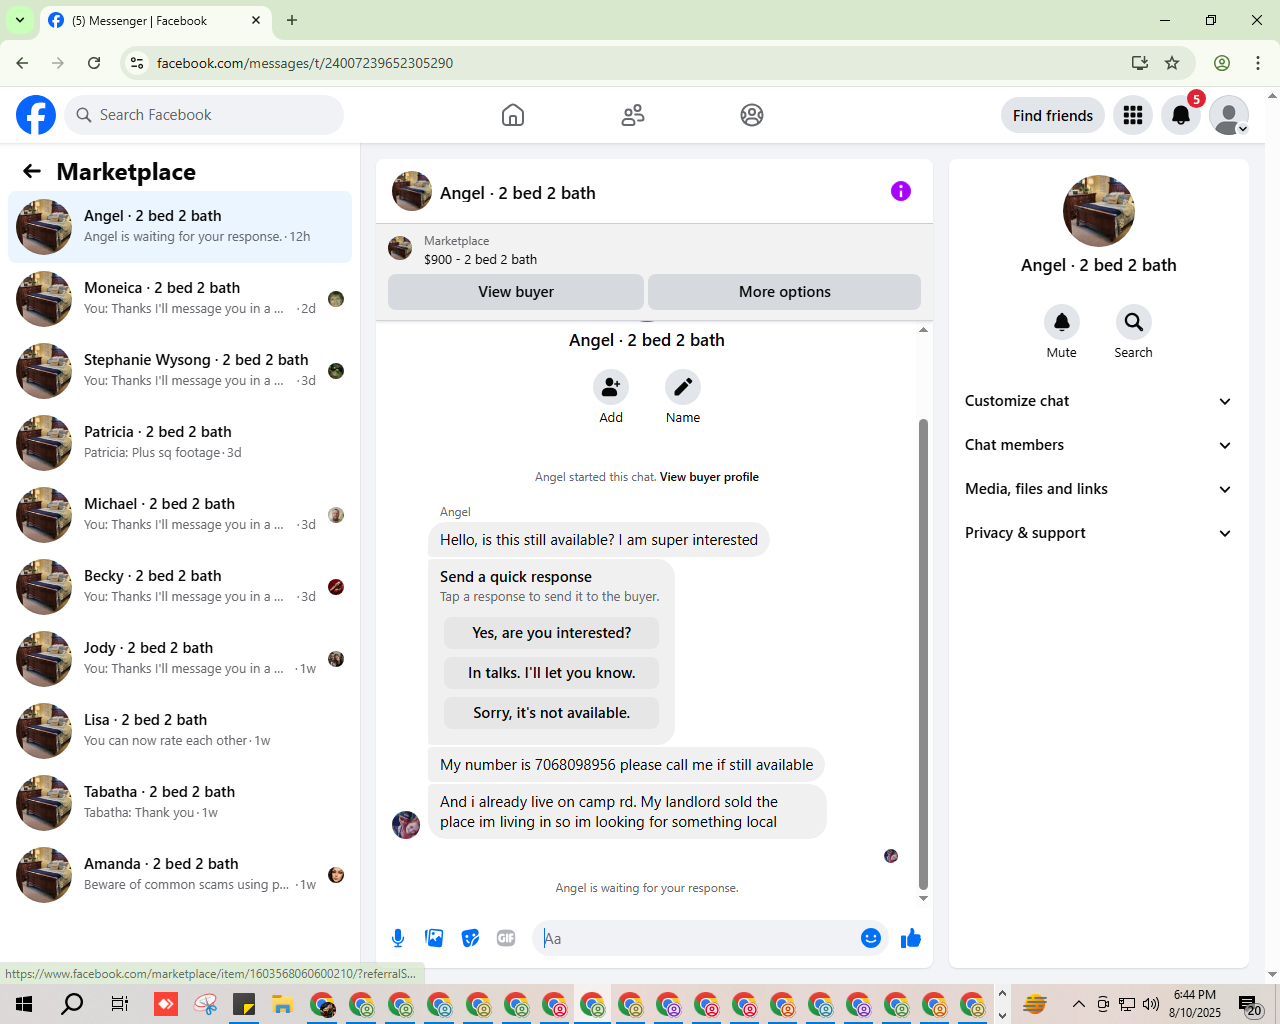The image size is (1280, 1024).
Task: Expand Media, files and links section
Action: pos(1099,489)
